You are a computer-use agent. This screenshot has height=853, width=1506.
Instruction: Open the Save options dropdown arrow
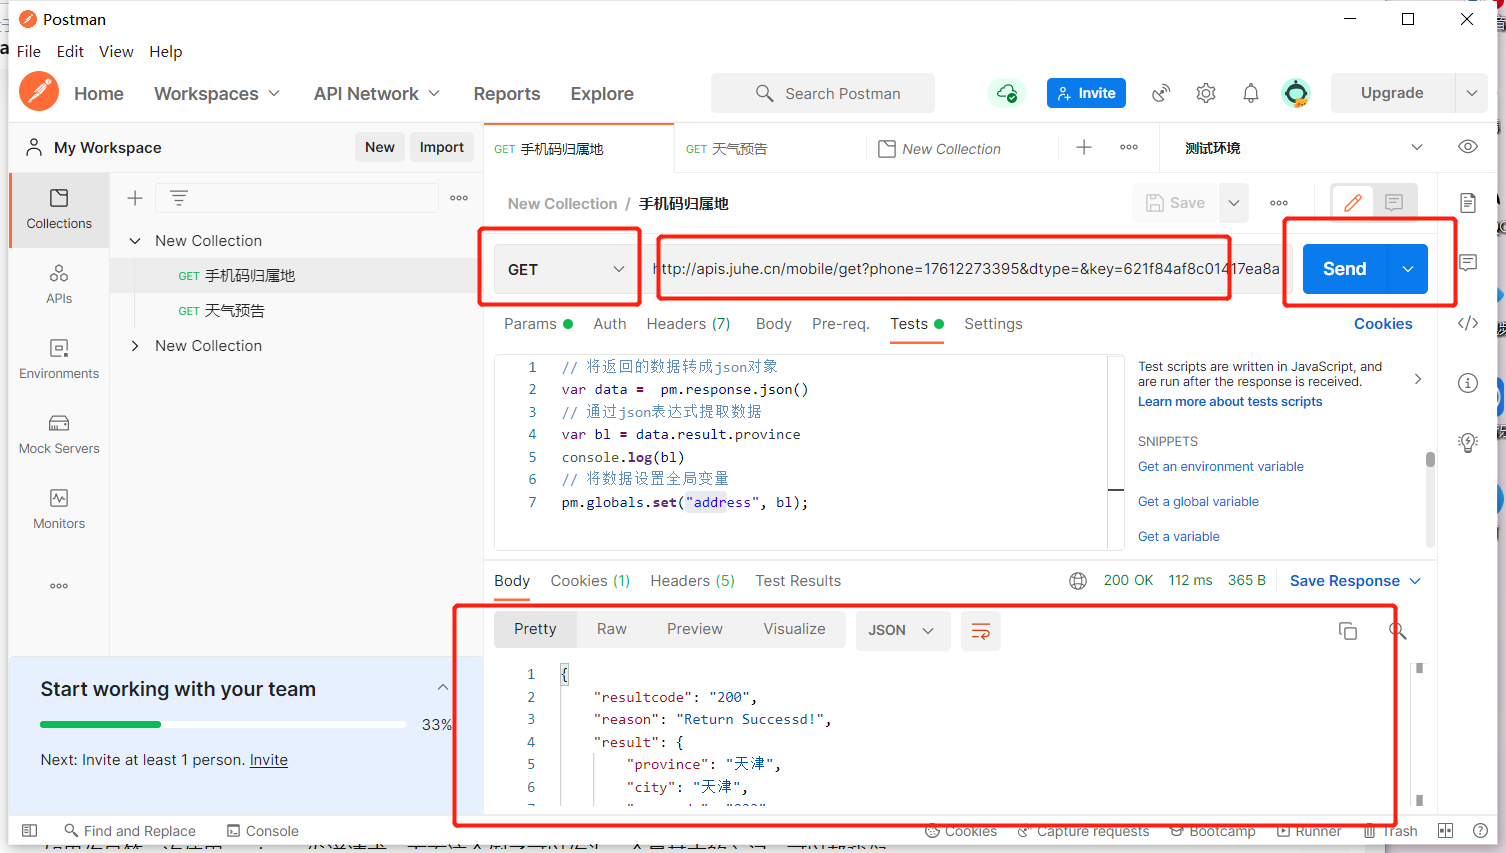point(1234,203)
